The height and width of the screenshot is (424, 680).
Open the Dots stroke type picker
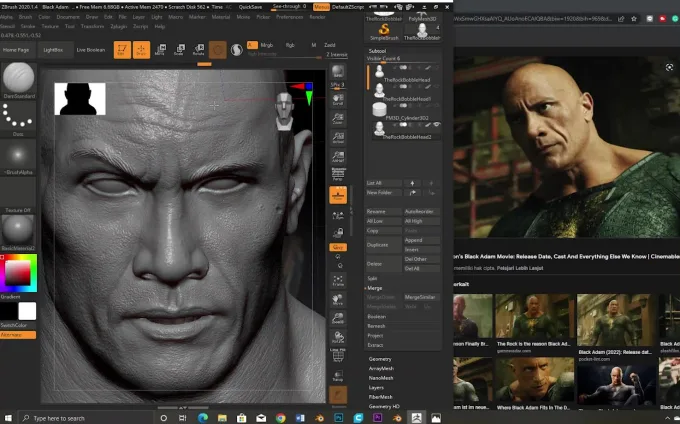point(18,119)
